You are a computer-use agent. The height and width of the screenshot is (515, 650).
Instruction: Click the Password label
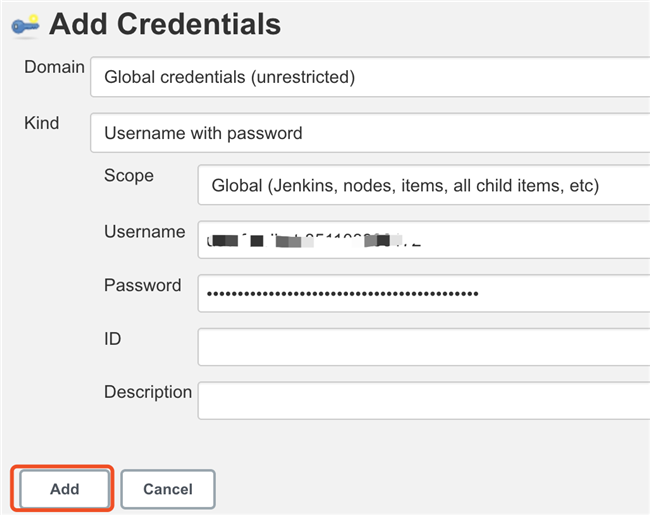pyautogui.click(x=142, y=285)
